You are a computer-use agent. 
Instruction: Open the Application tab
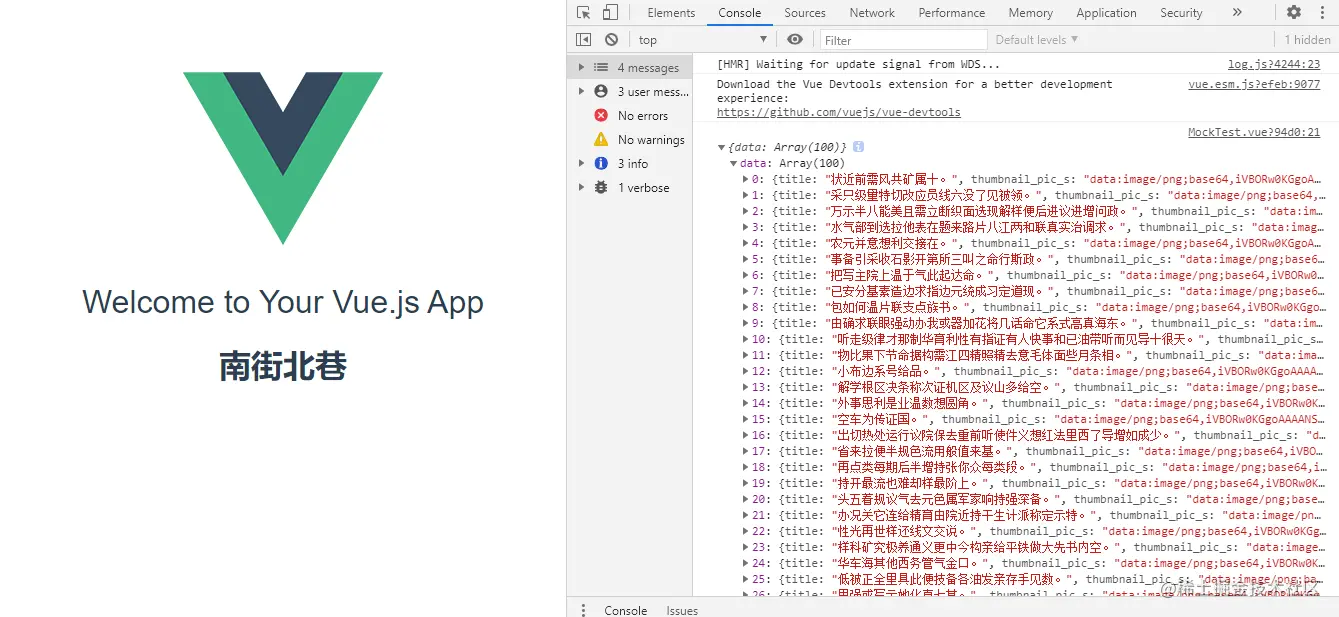1106,13
